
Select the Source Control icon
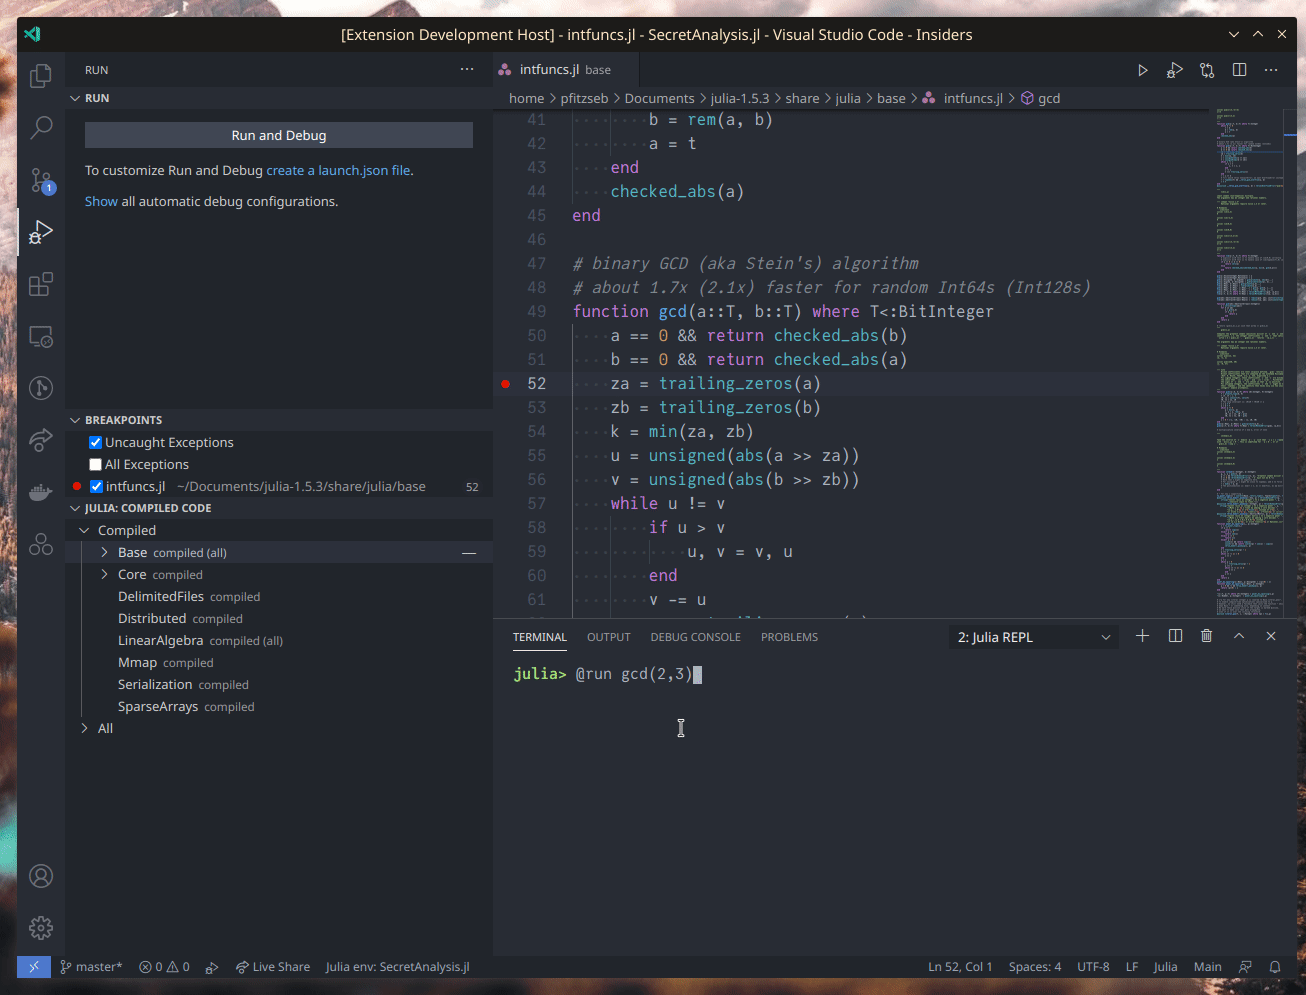tap(40, 180)
